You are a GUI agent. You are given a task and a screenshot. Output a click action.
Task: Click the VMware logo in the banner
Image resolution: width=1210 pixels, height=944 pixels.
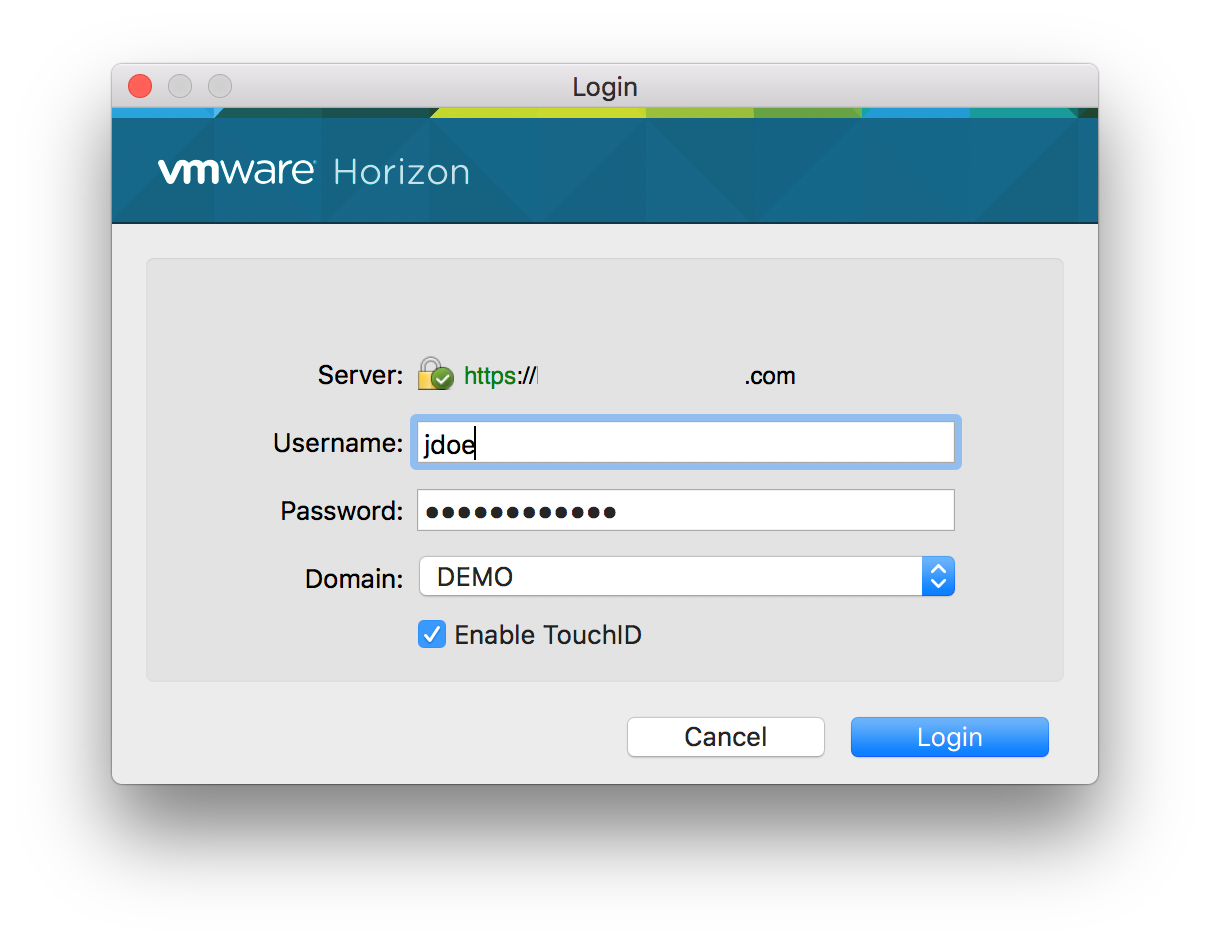coord(236,171)
